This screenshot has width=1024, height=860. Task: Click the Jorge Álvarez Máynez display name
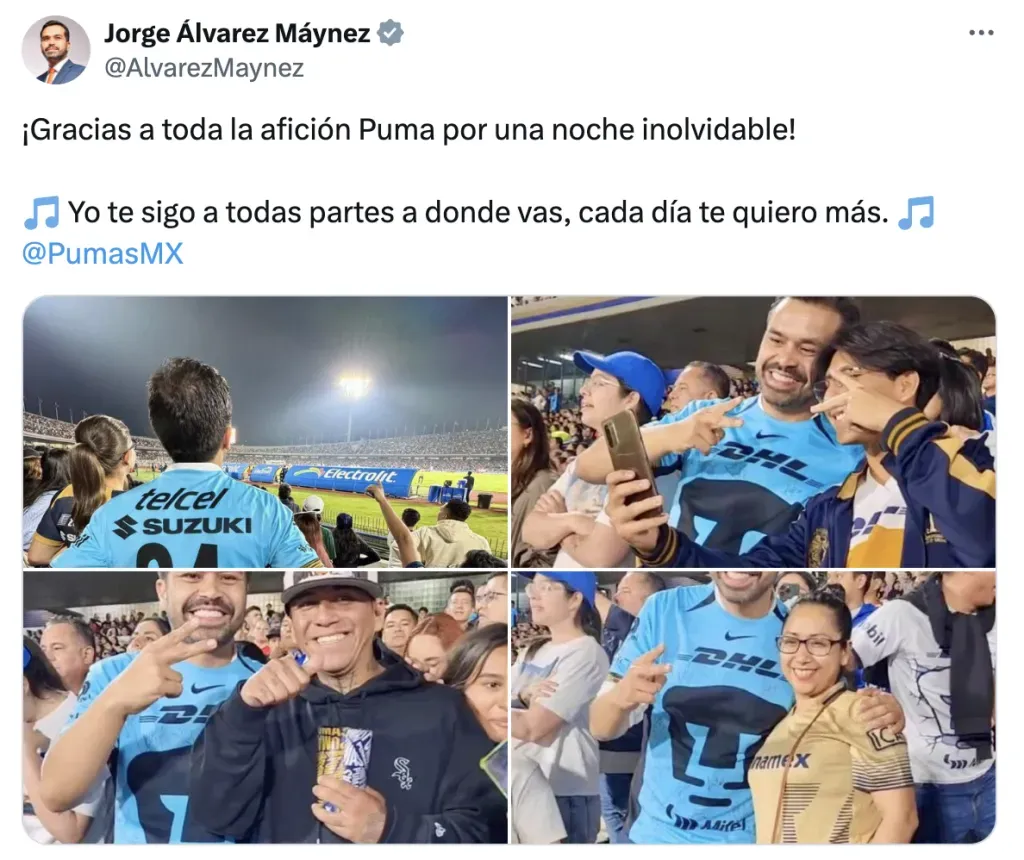click(x=238, y=33)
